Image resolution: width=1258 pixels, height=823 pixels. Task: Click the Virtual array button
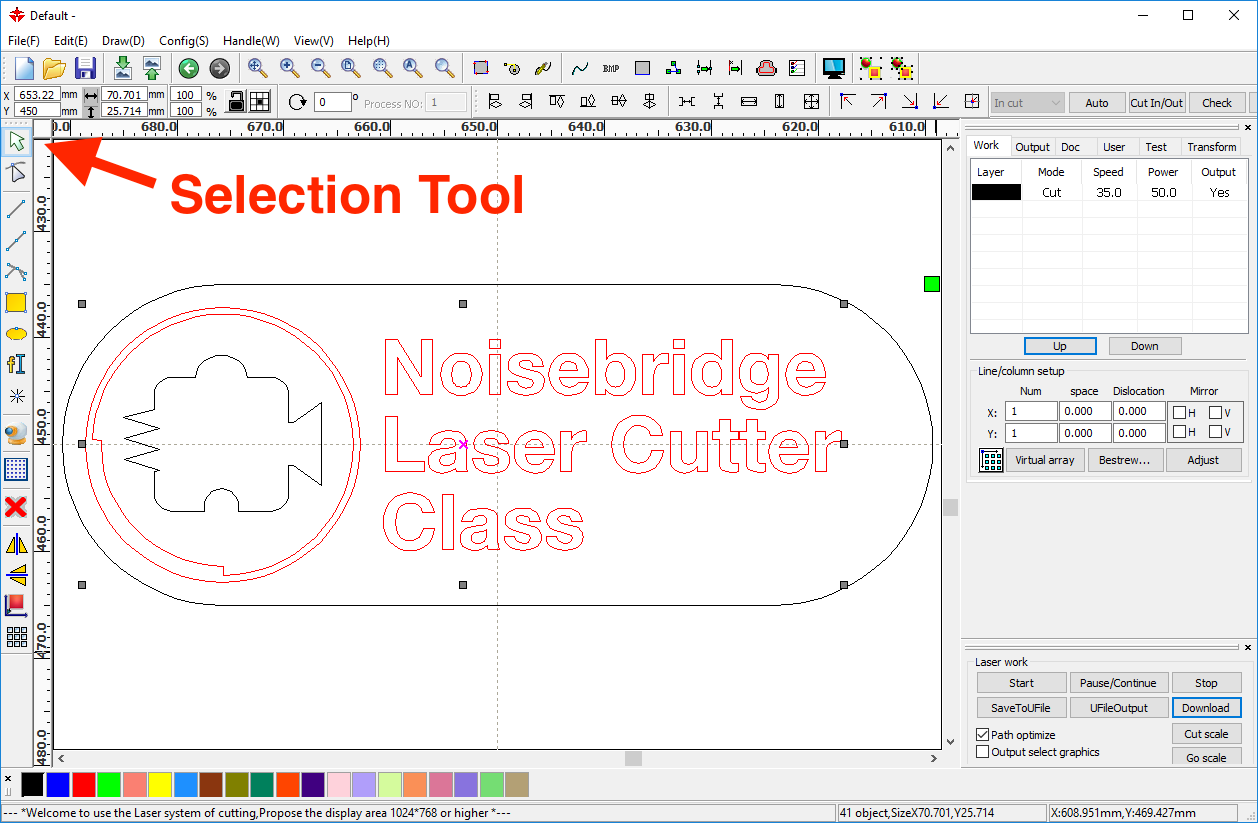[1044, 460]
